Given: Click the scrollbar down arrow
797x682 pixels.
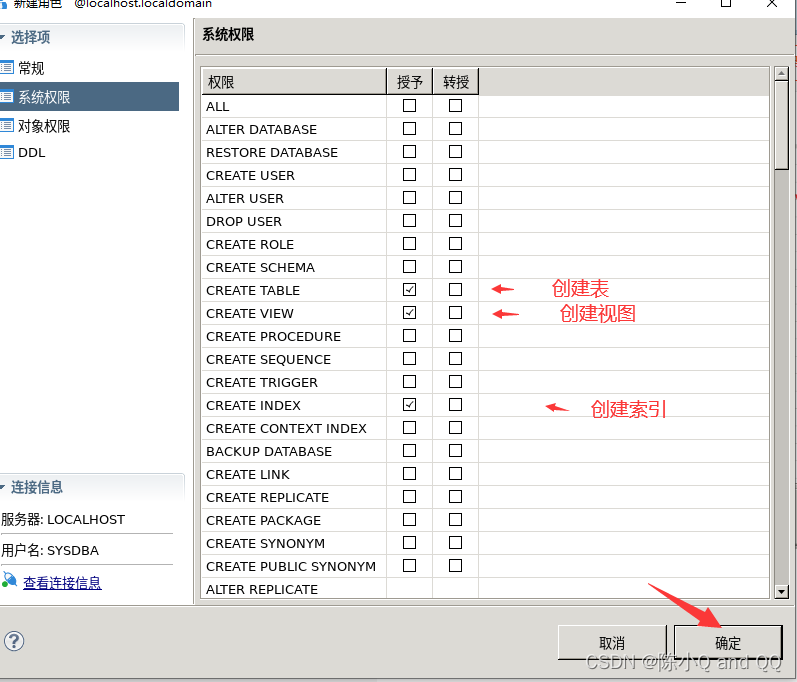Looking at the screenshot, I should tap(781, 592).
